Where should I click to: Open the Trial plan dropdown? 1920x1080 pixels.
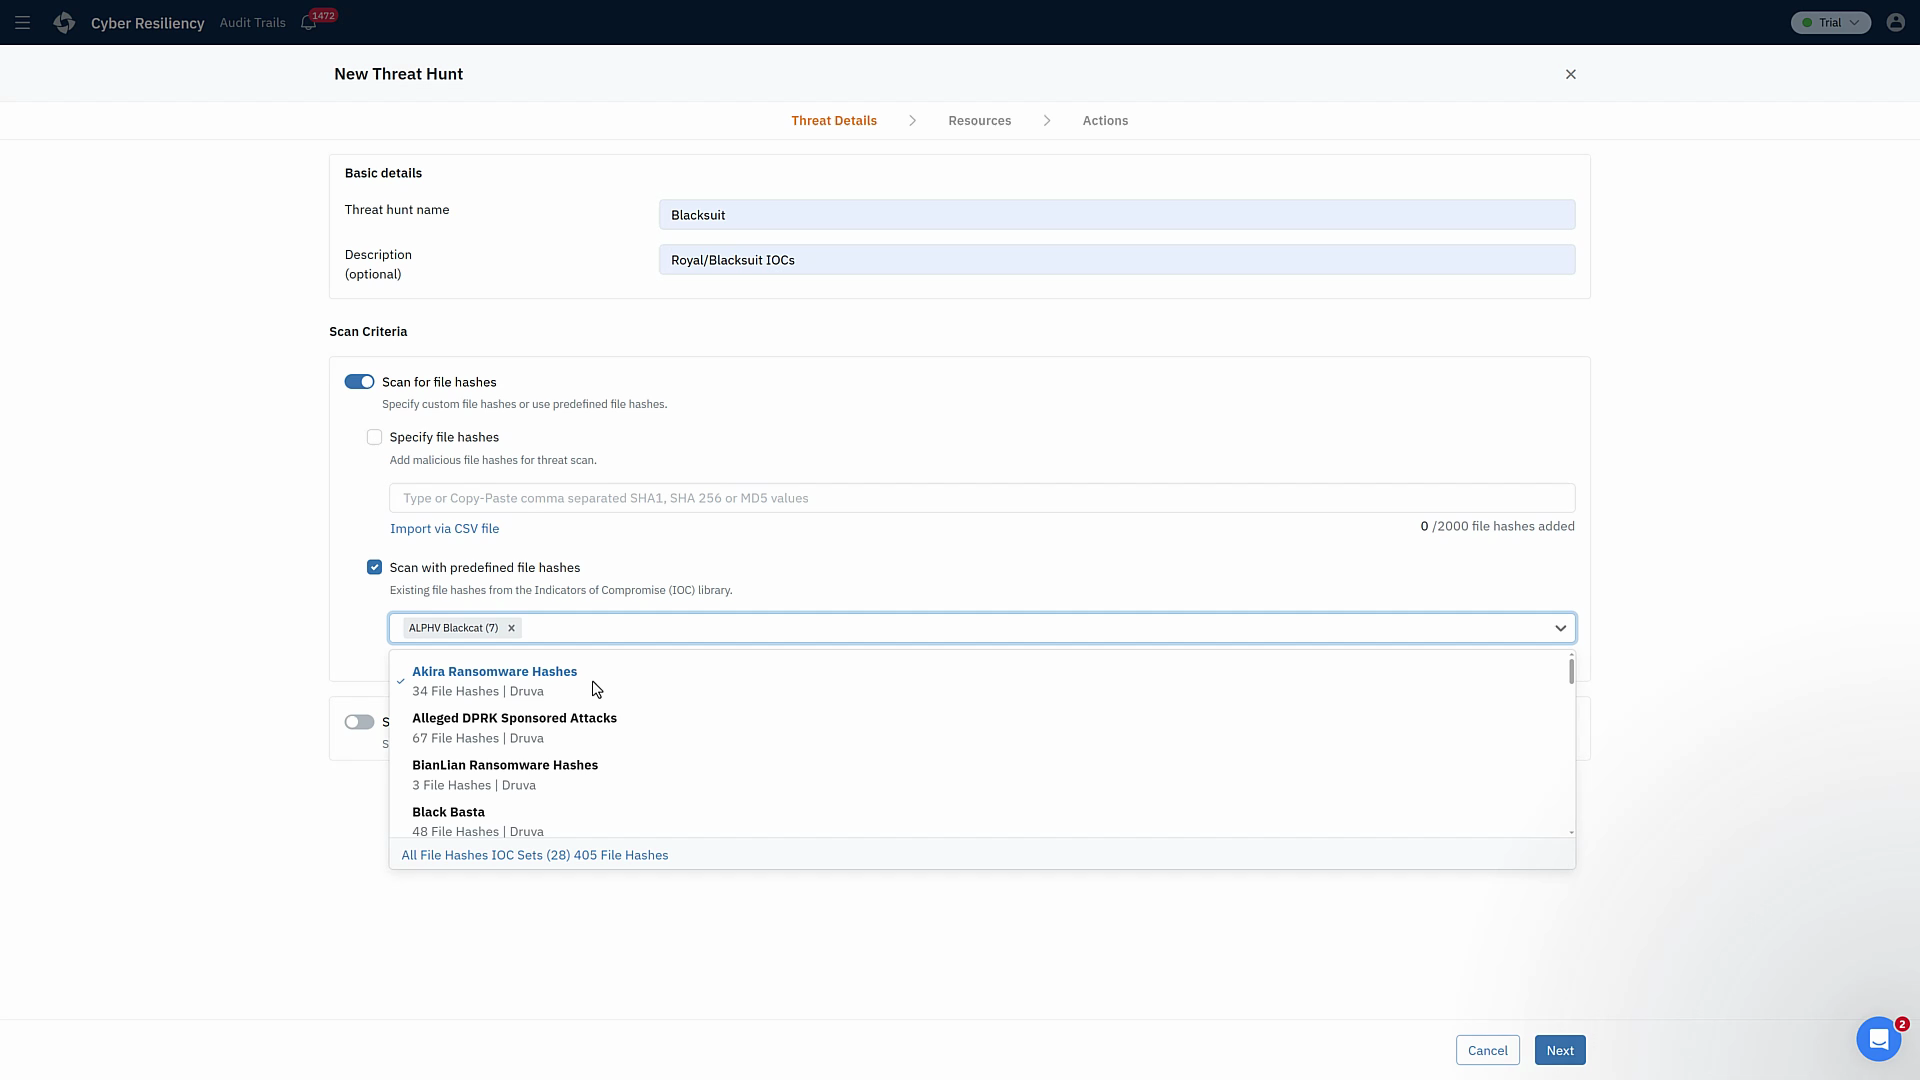coord(1830,22)
